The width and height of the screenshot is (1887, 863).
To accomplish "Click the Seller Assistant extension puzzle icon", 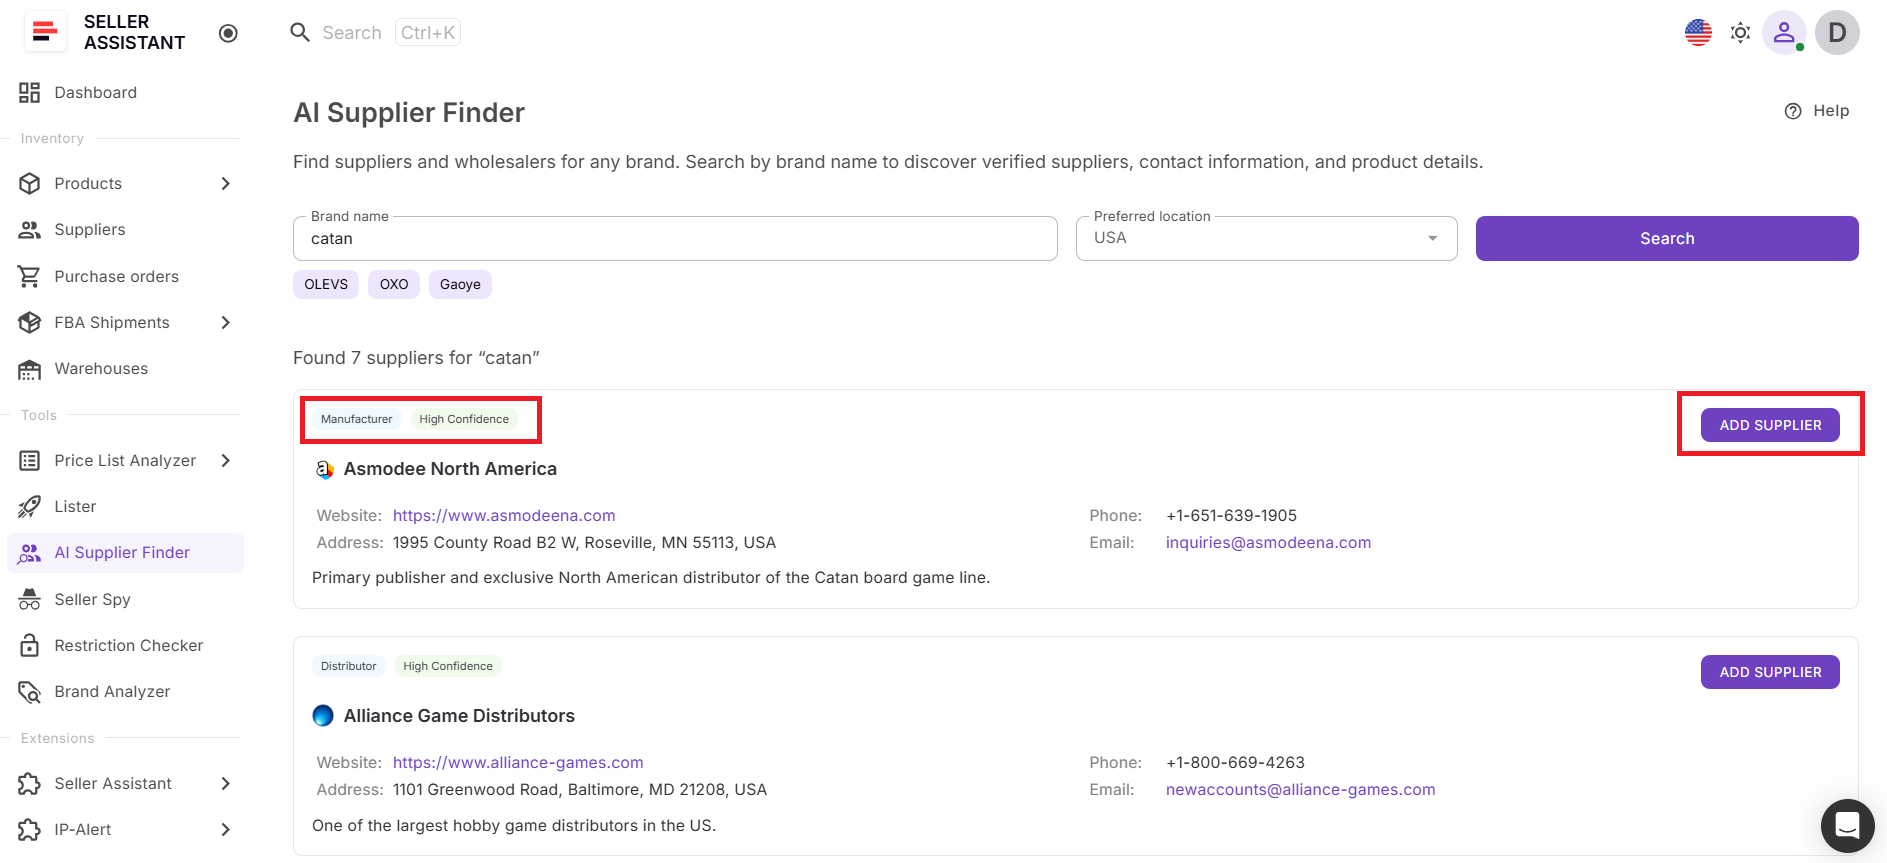I will 30,784.
